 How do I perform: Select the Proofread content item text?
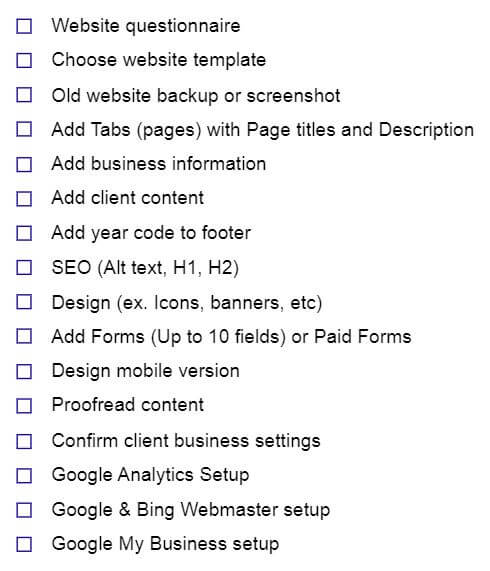128,405
